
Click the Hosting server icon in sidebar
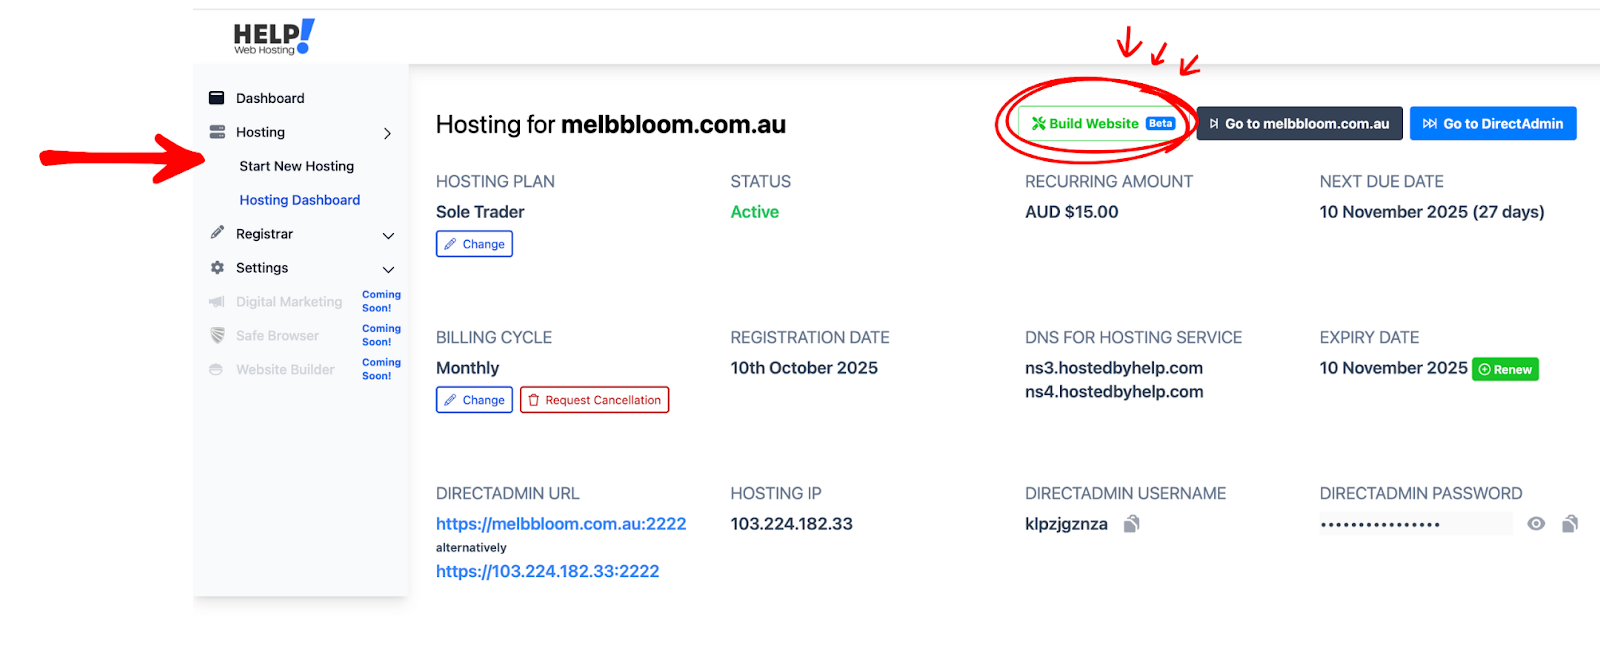217,132
